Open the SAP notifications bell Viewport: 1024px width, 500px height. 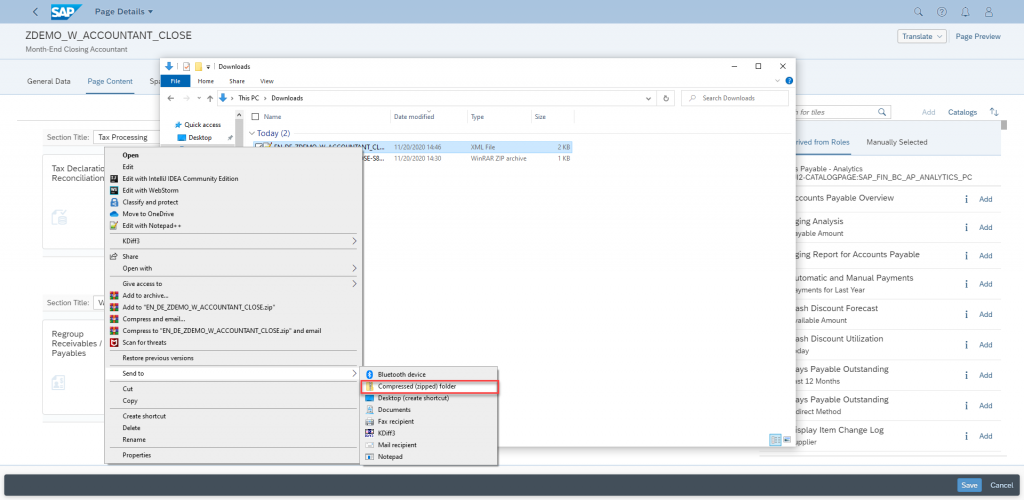pos(965,12)
